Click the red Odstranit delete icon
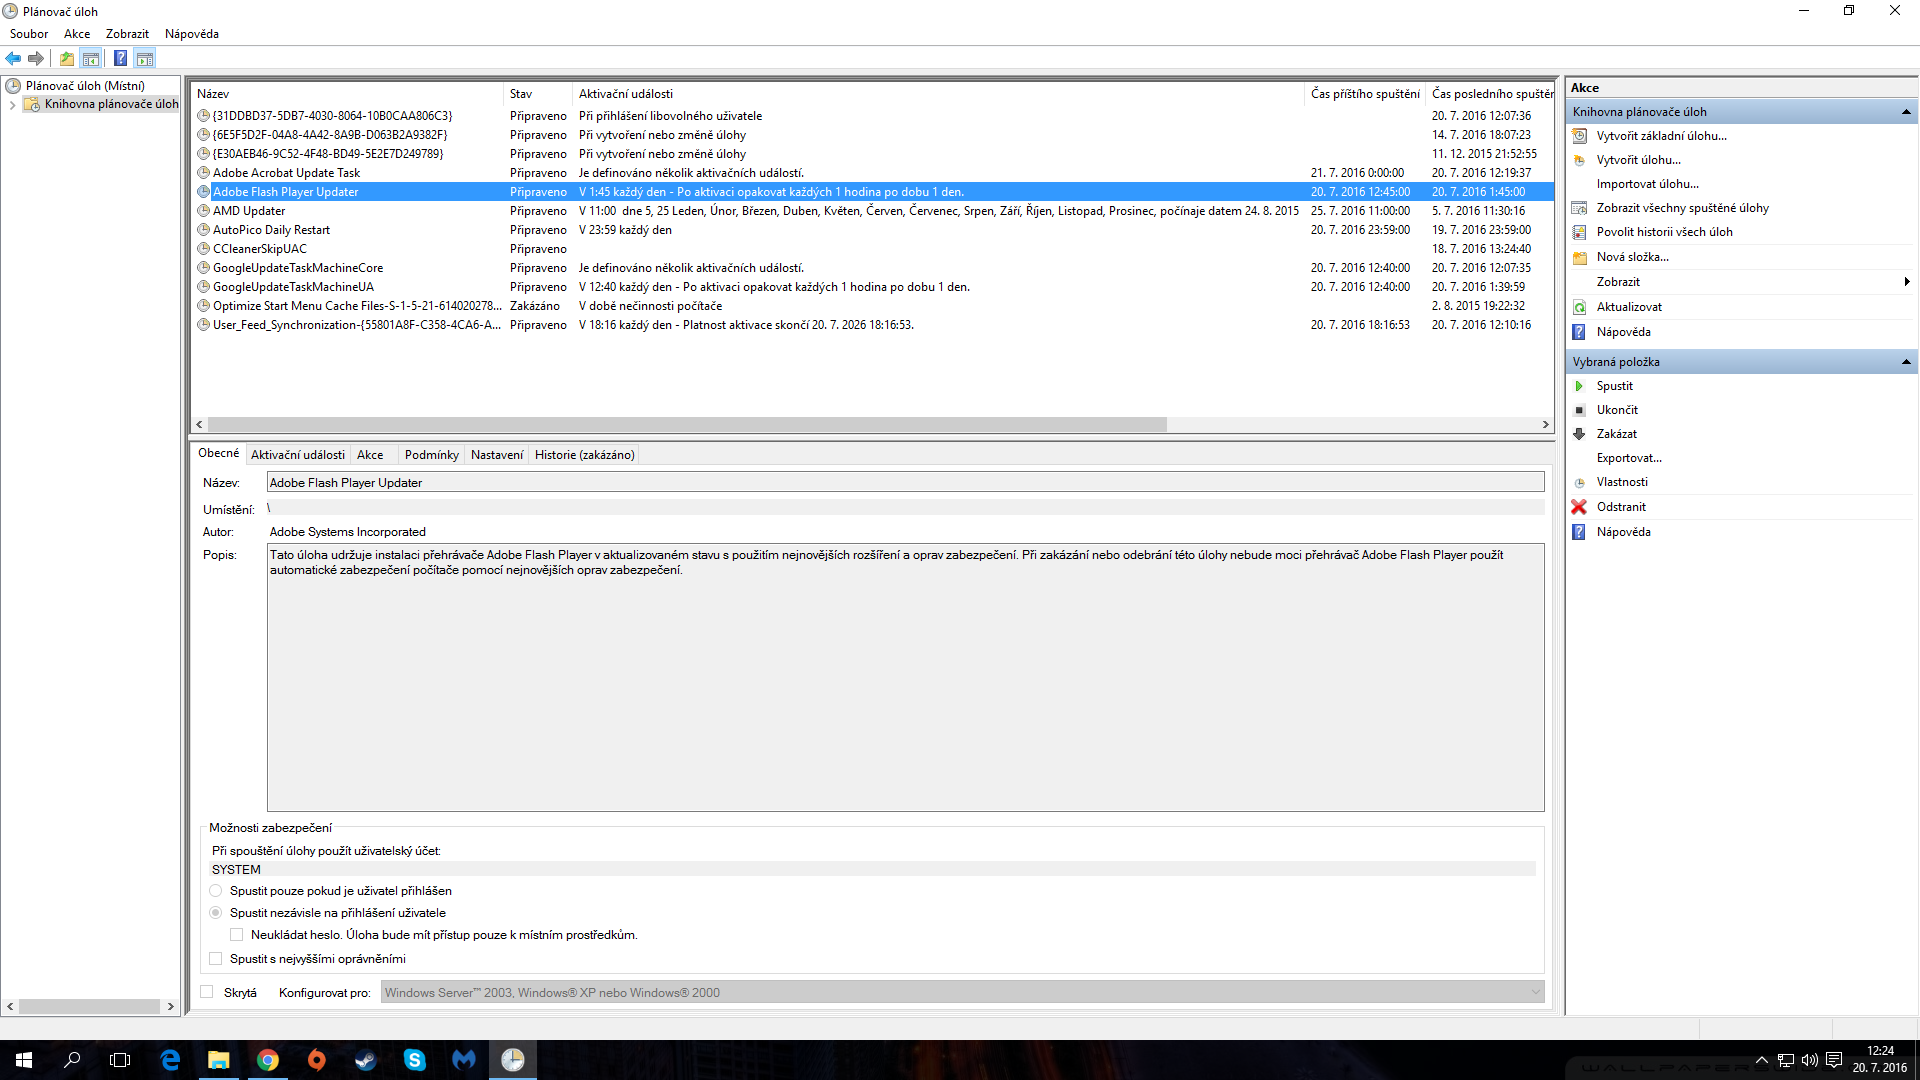This screenshot has width=1920, height=1080. (x=1579, y=507)
